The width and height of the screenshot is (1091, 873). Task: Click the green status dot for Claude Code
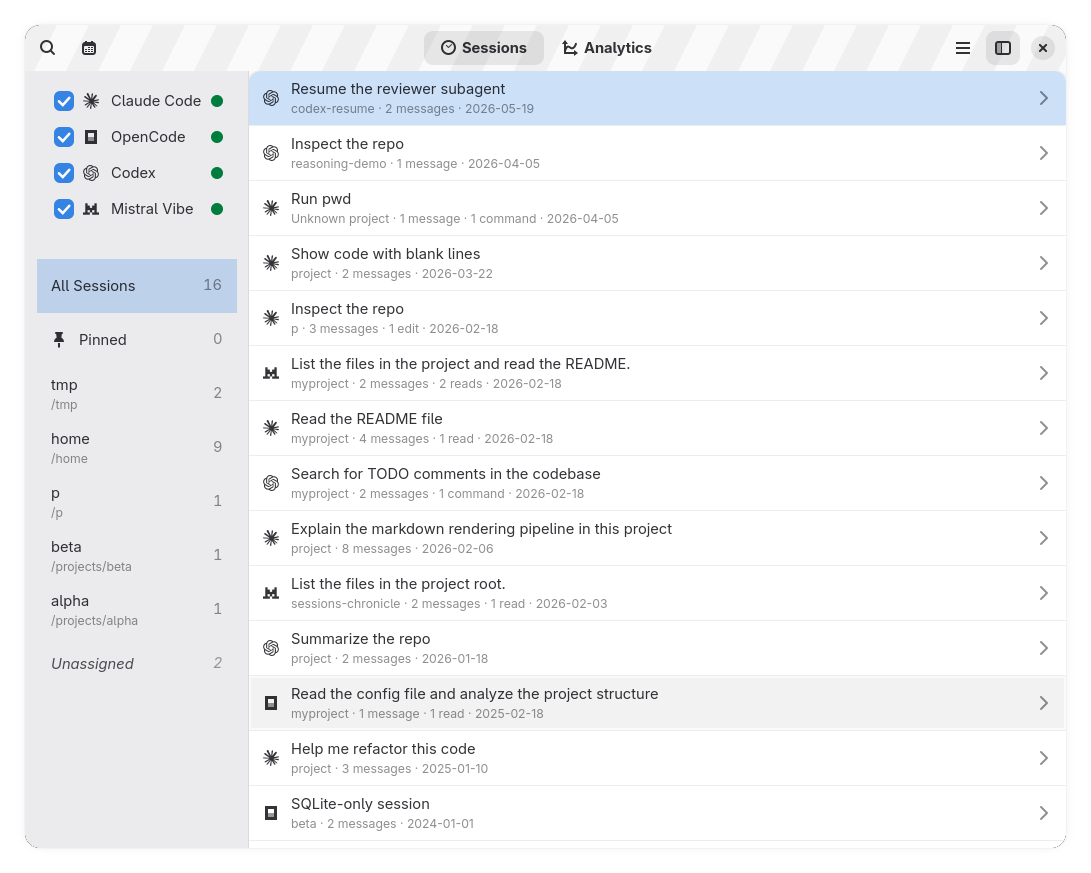(x=217, y=101)
